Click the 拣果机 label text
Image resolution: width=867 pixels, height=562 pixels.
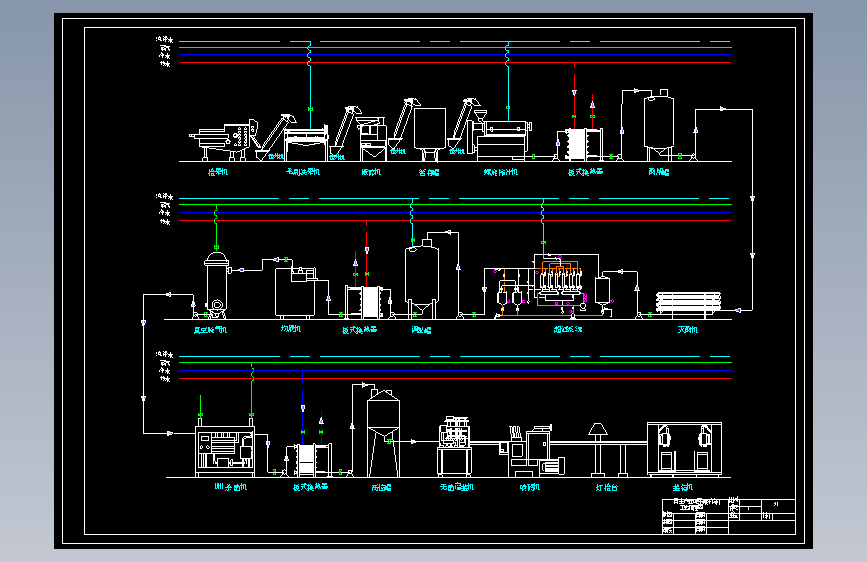[x=218, y=172]
